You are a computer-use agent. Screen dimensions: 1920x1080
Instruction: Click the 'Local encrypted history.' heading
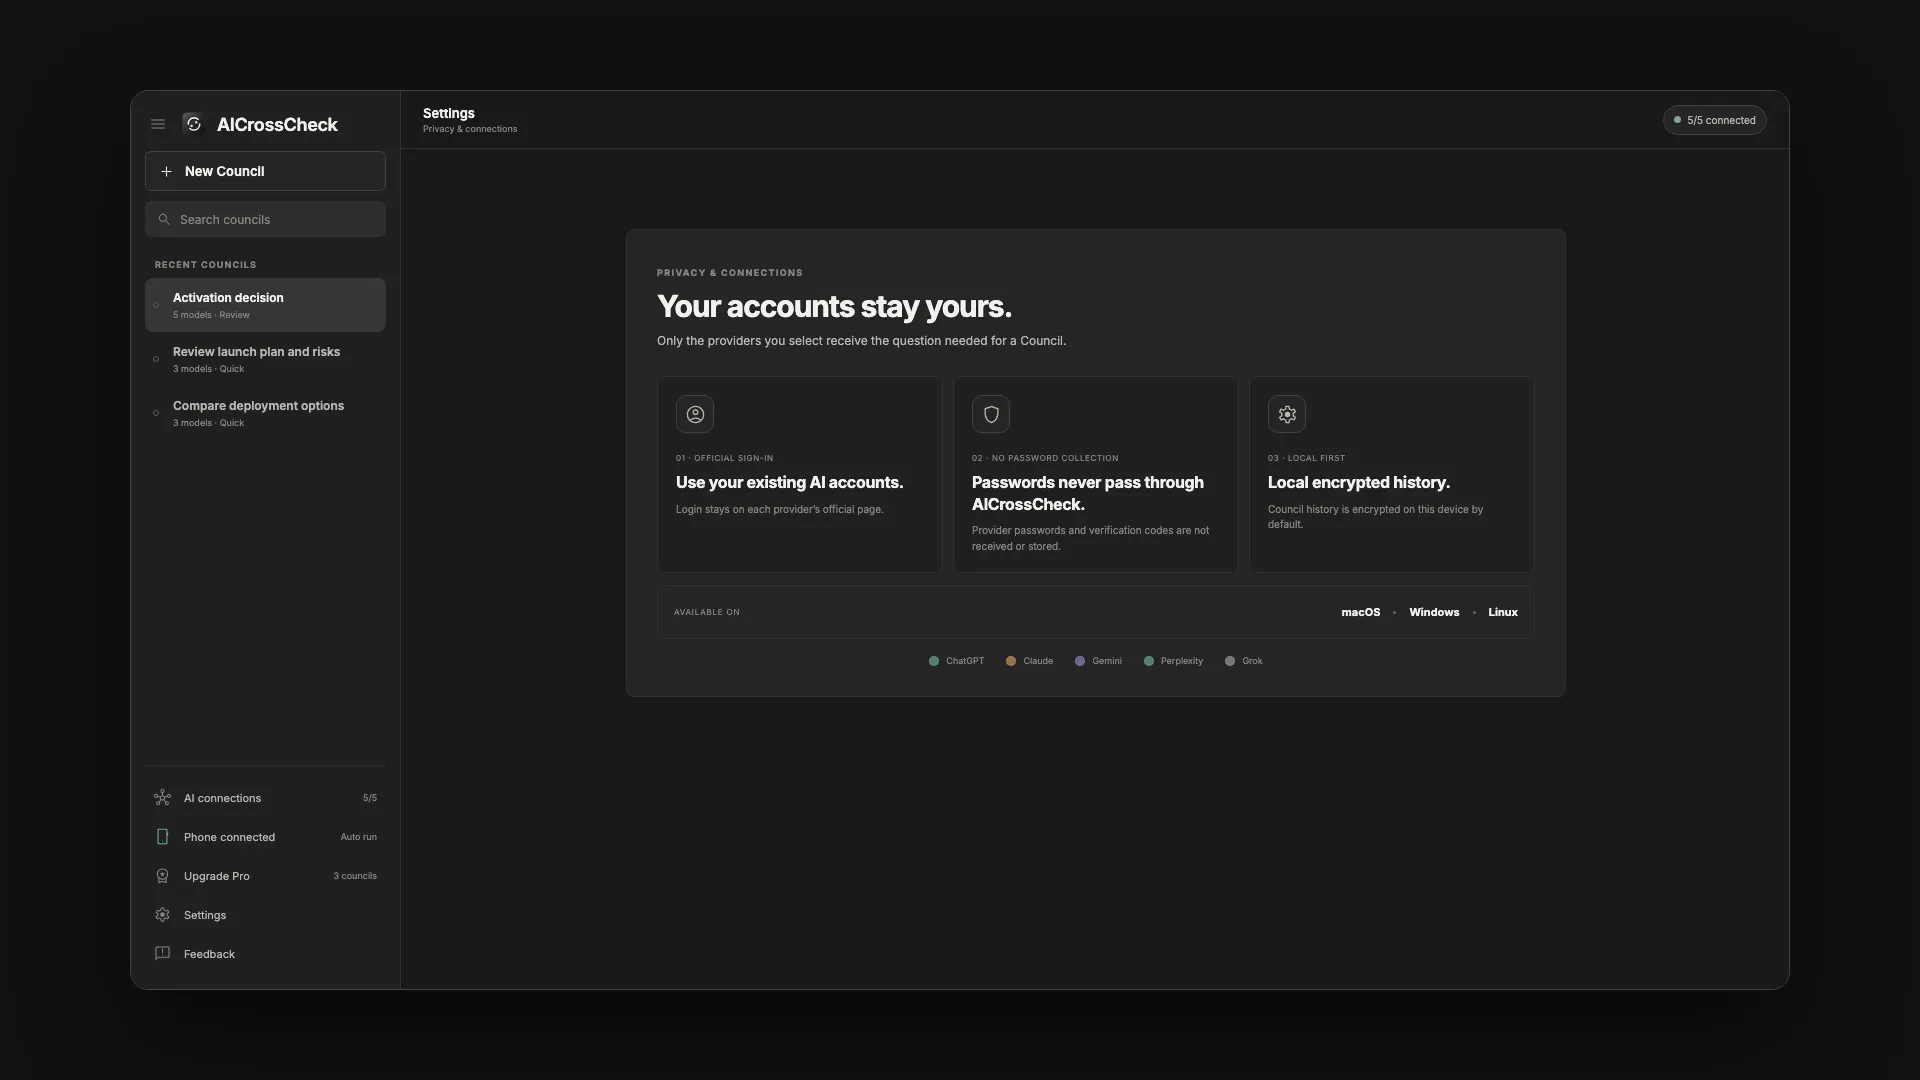(x=1358, y=482)
